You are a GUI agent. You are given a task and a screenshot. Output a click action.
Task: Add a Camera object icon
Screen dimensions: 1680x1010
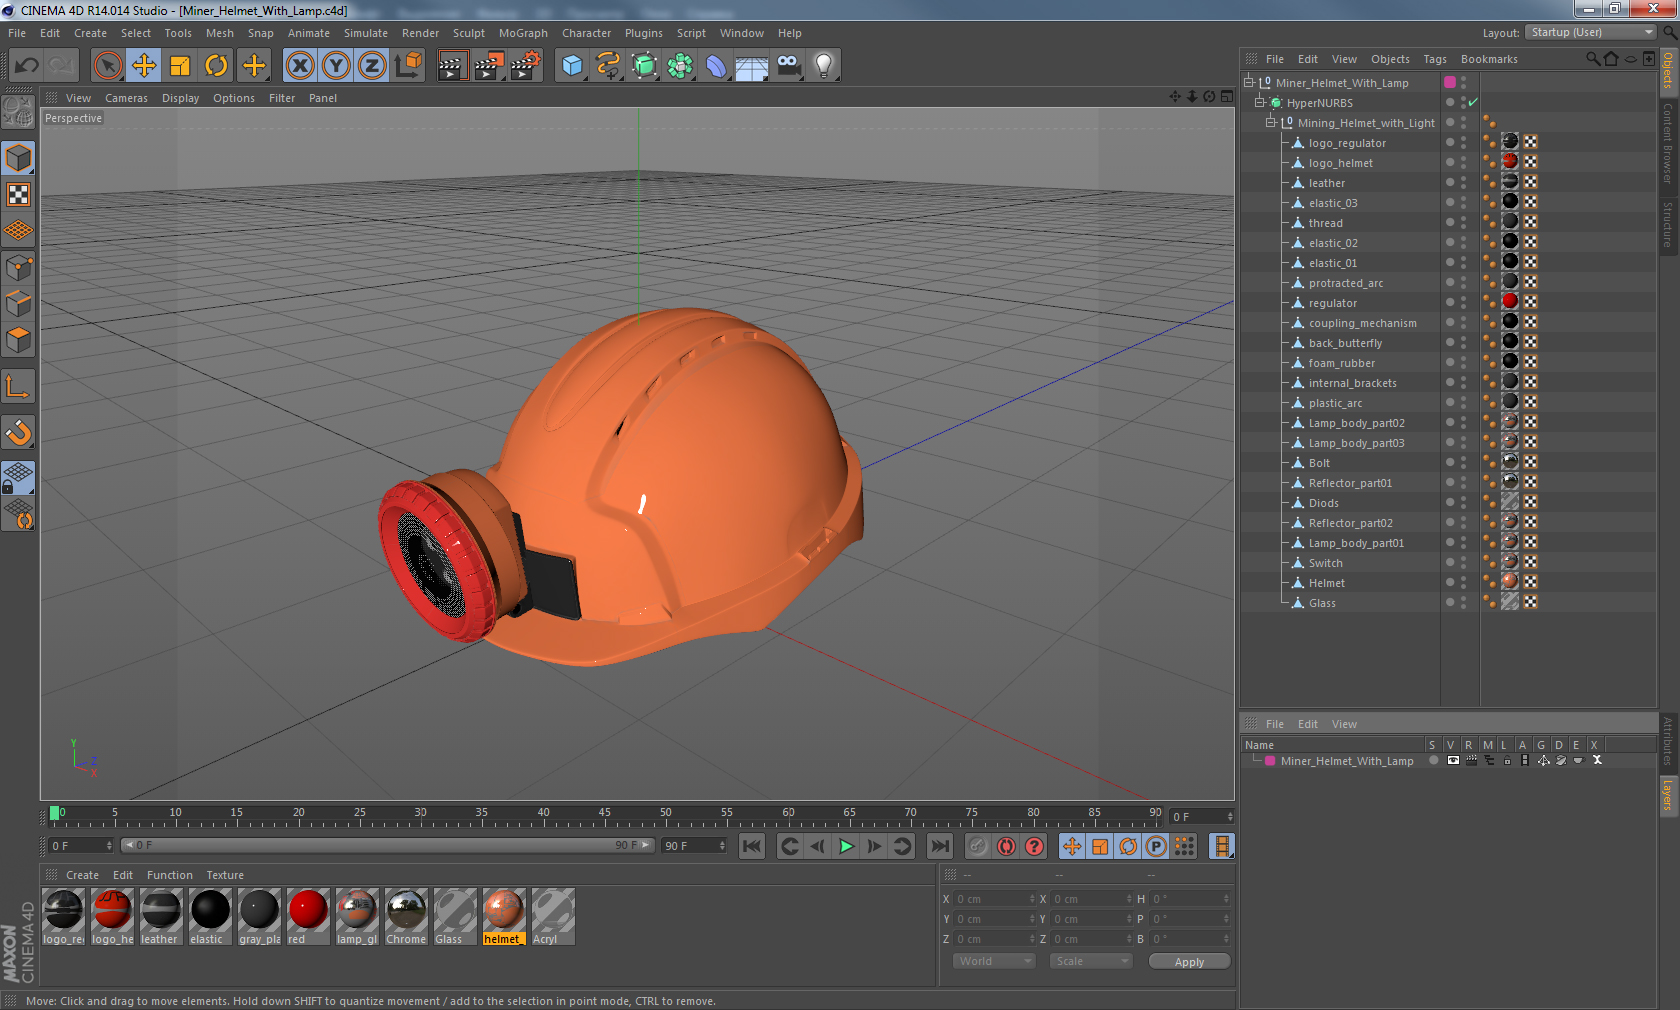pyautogui.click(x=788, y=66)
